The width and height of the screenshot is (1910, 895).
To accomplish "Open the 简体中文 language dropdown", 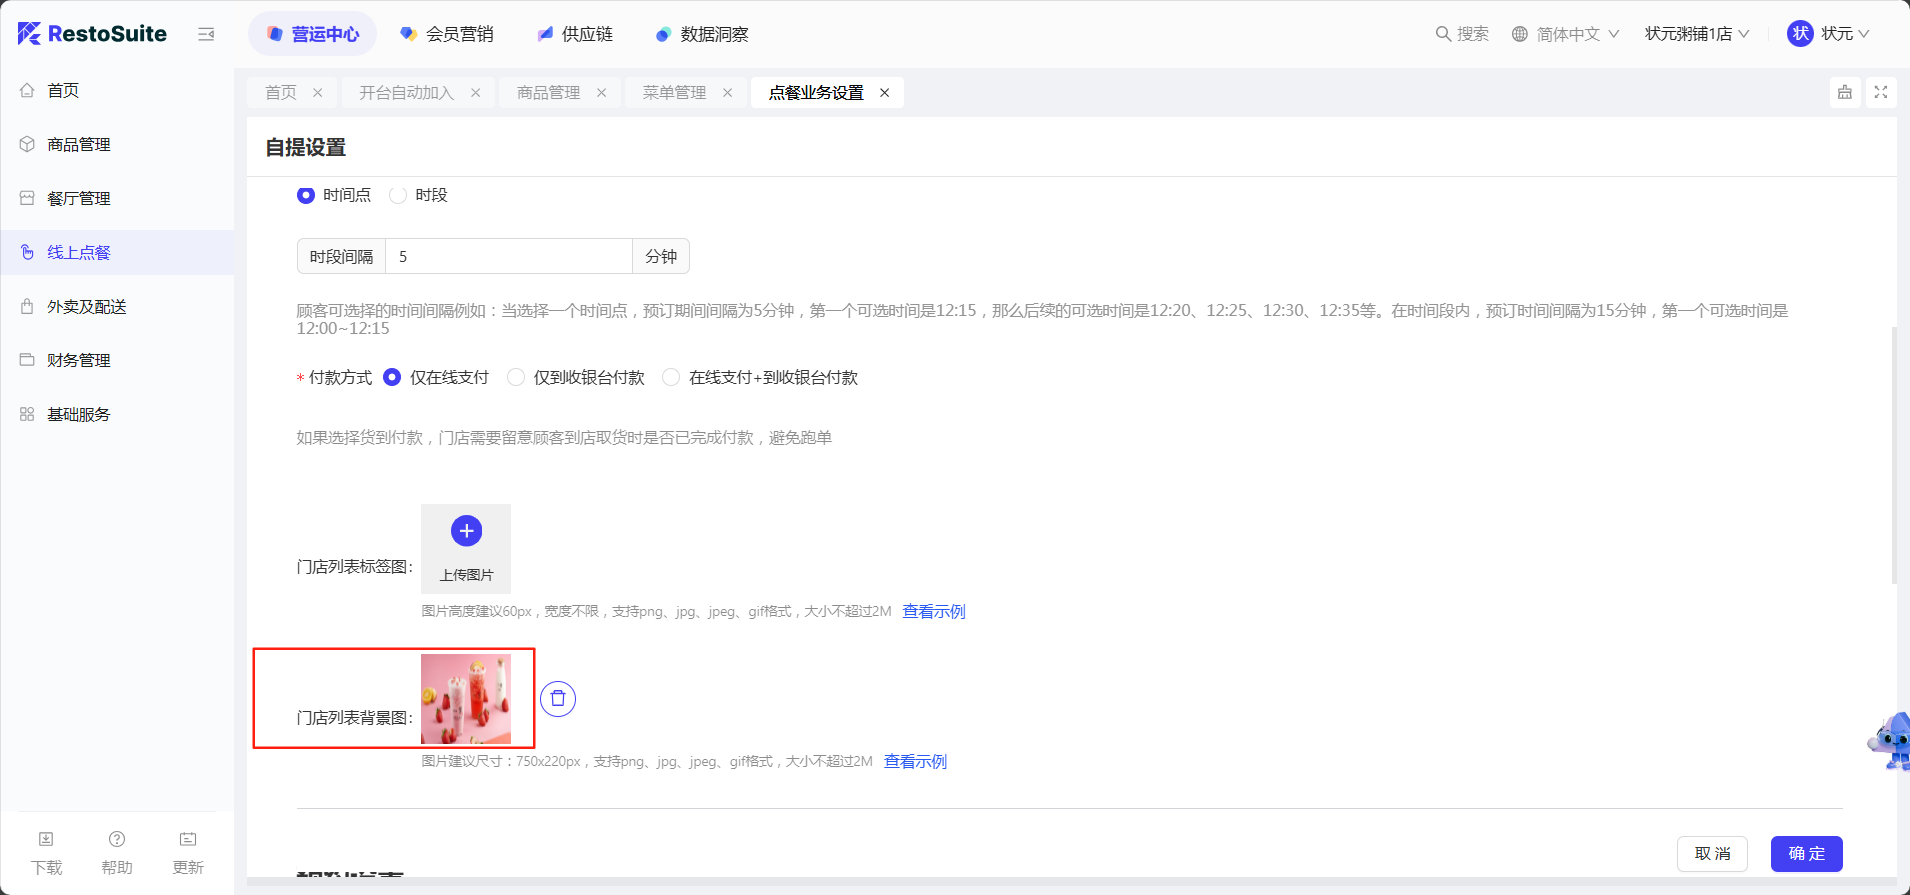I will 1564,34.
